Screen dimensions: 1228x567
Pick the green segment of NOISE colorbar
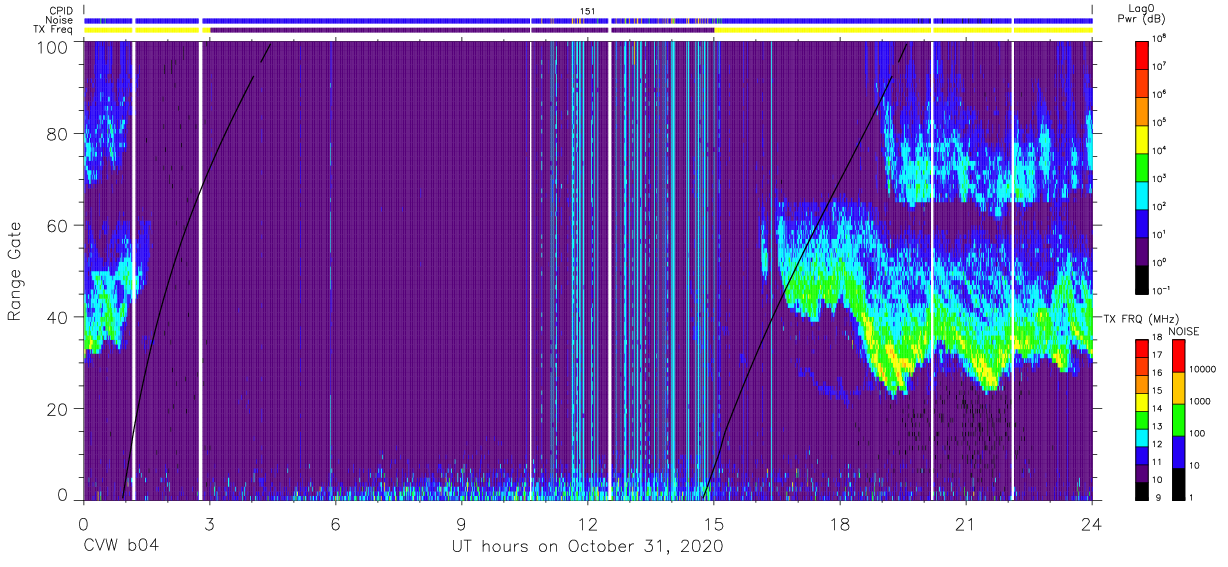tap(1178, 419)
